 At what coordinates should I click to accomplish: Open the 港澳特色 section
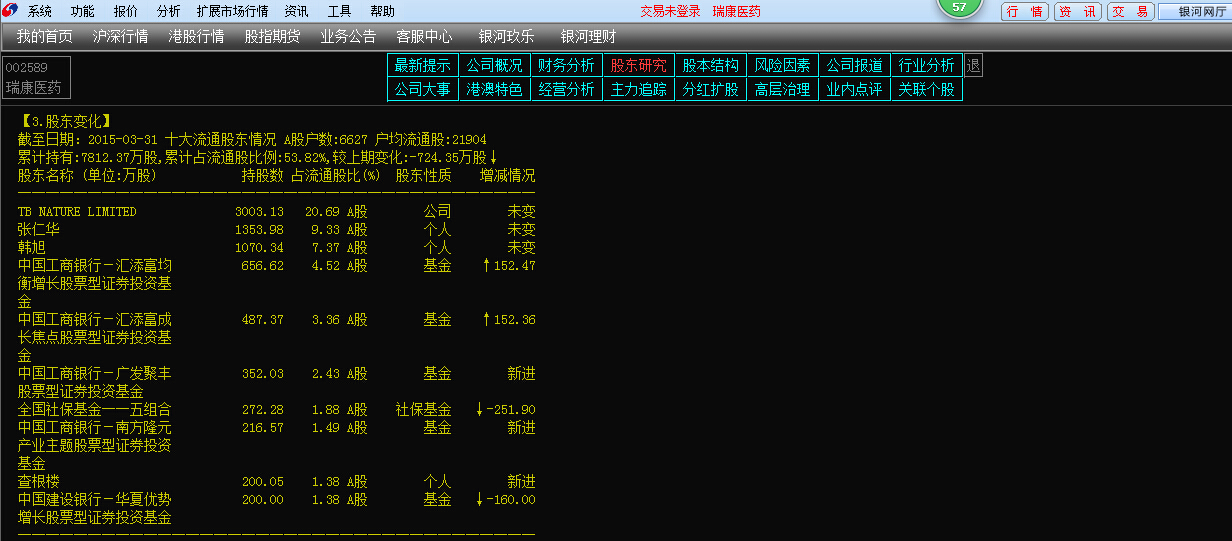[x=495, y=89]
